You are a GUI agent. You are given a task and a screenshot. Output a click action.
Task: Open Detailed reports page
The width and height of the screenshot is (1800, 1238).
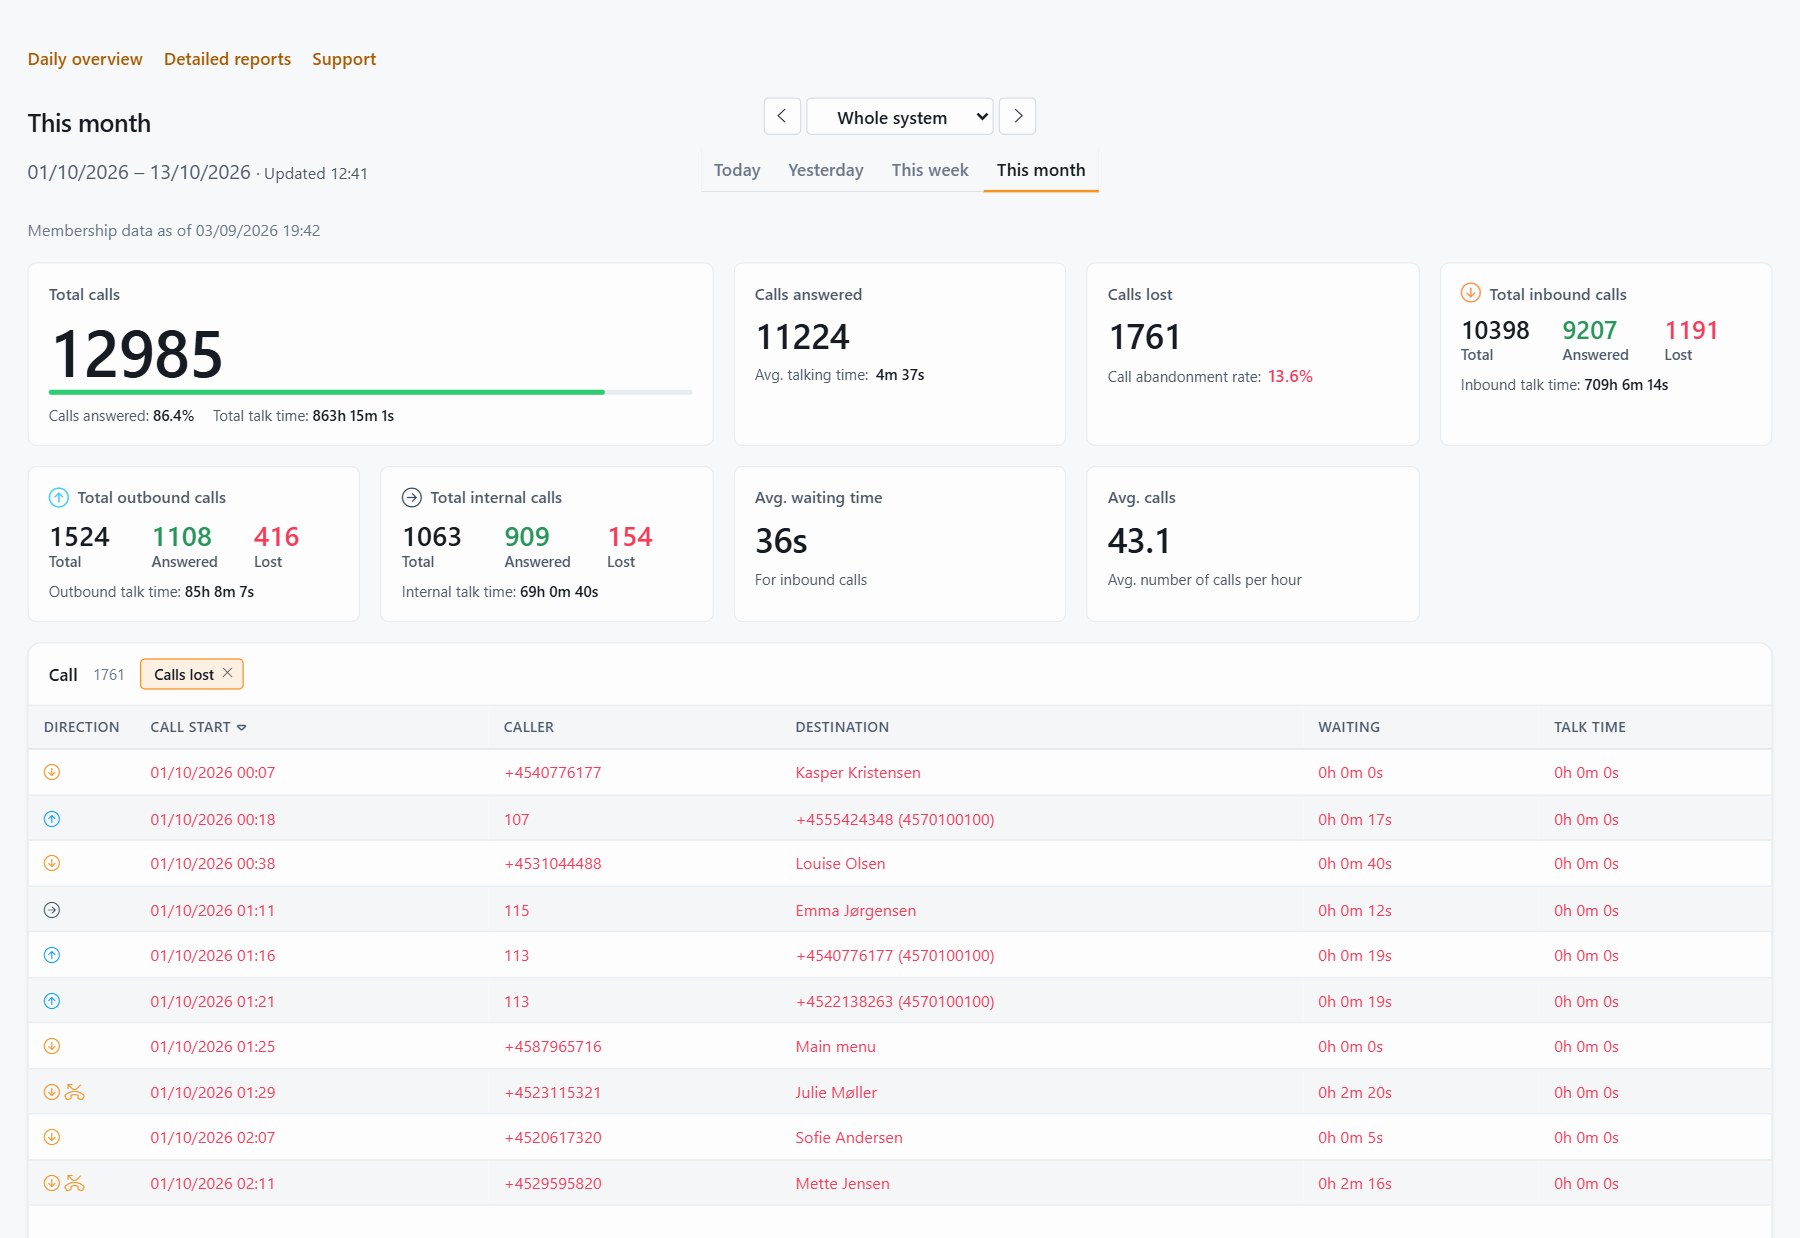(227, 59)
